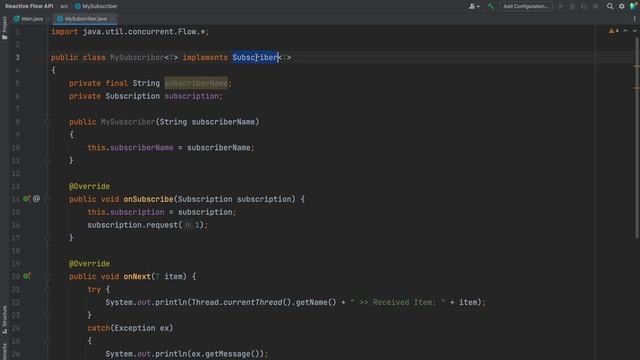640x360 pixels.
Task: Click the import java.util.concurrent.Flow statement
Action: tap(130, 32)
